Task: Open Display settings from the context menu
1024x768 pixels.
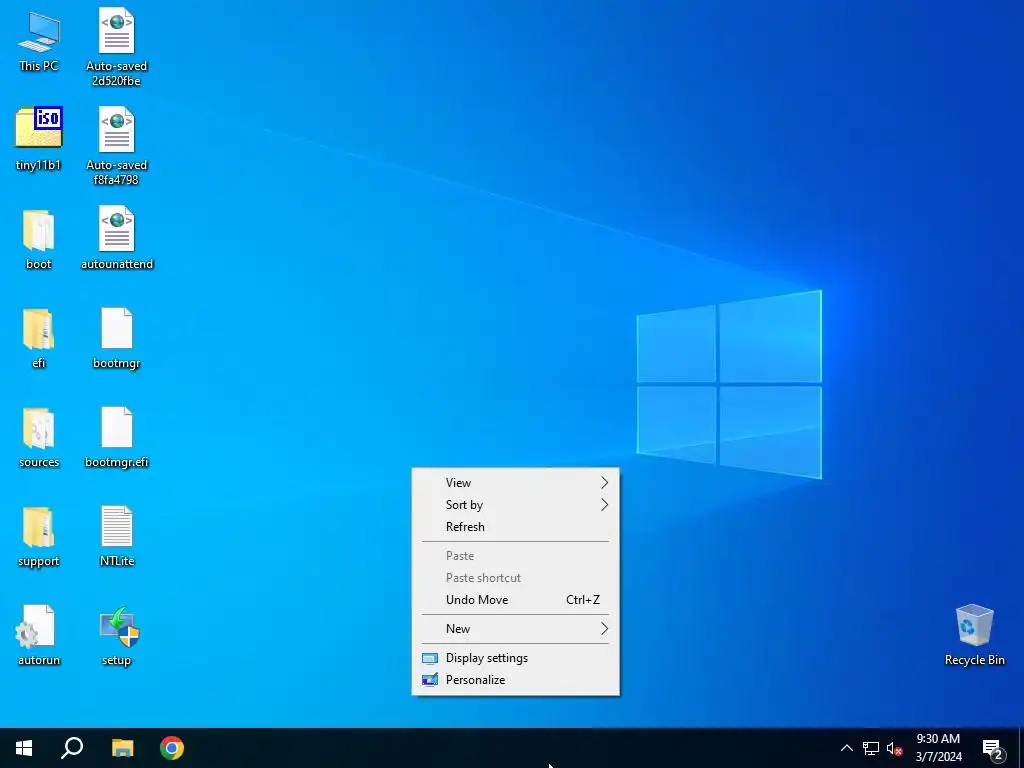Action: 515,658
